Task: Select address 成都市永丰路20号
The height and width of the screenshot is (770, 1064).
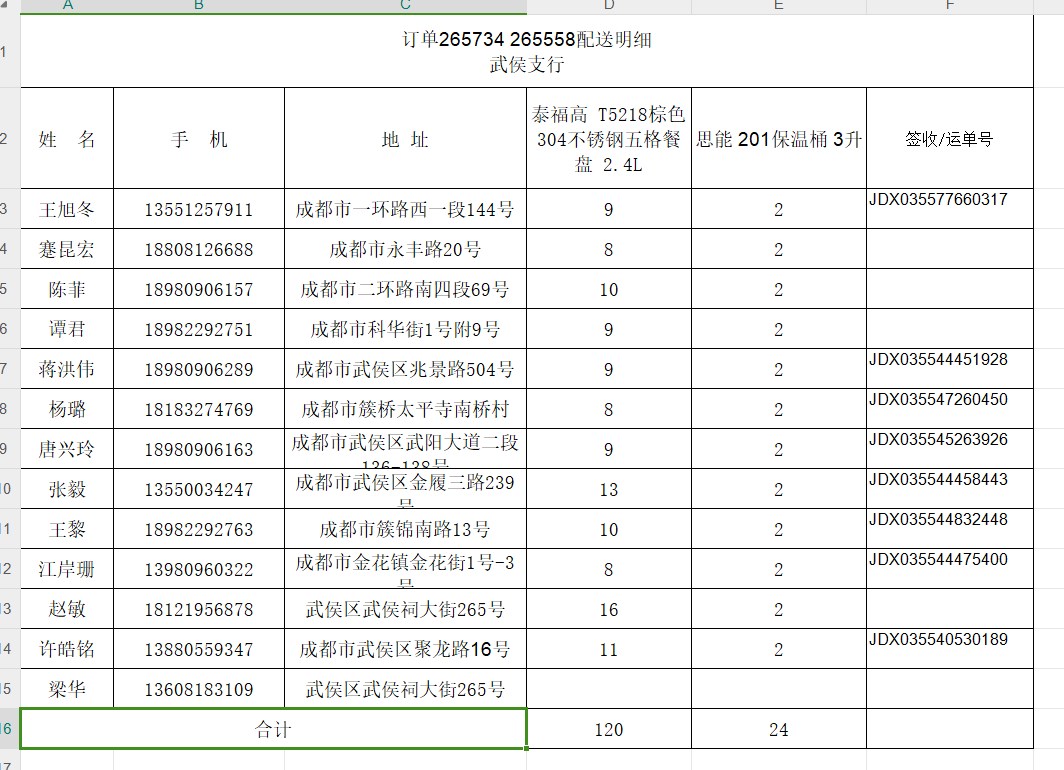Action: [x=405, y=249]
